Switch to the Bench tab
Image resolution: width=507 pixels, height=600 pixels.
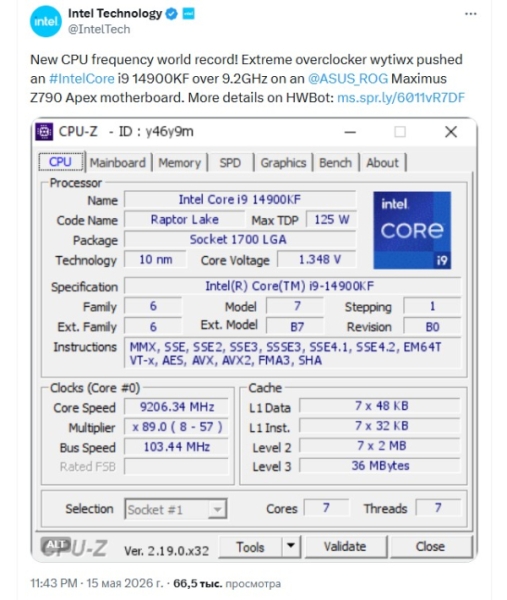click(335, 163)
